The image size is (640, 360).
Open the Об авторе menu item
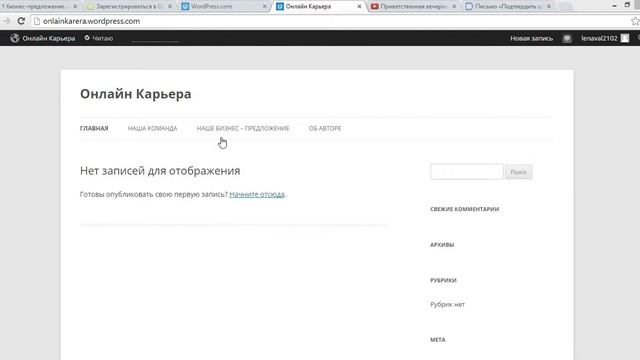[x=325, y=128]
